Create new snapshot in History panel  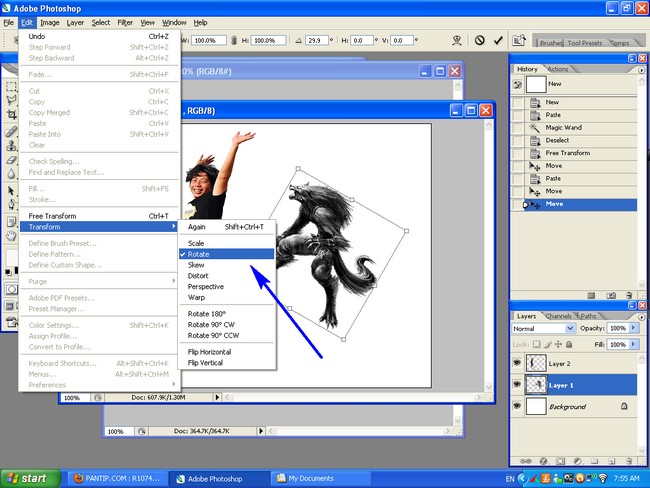click(x=611, y=295)
